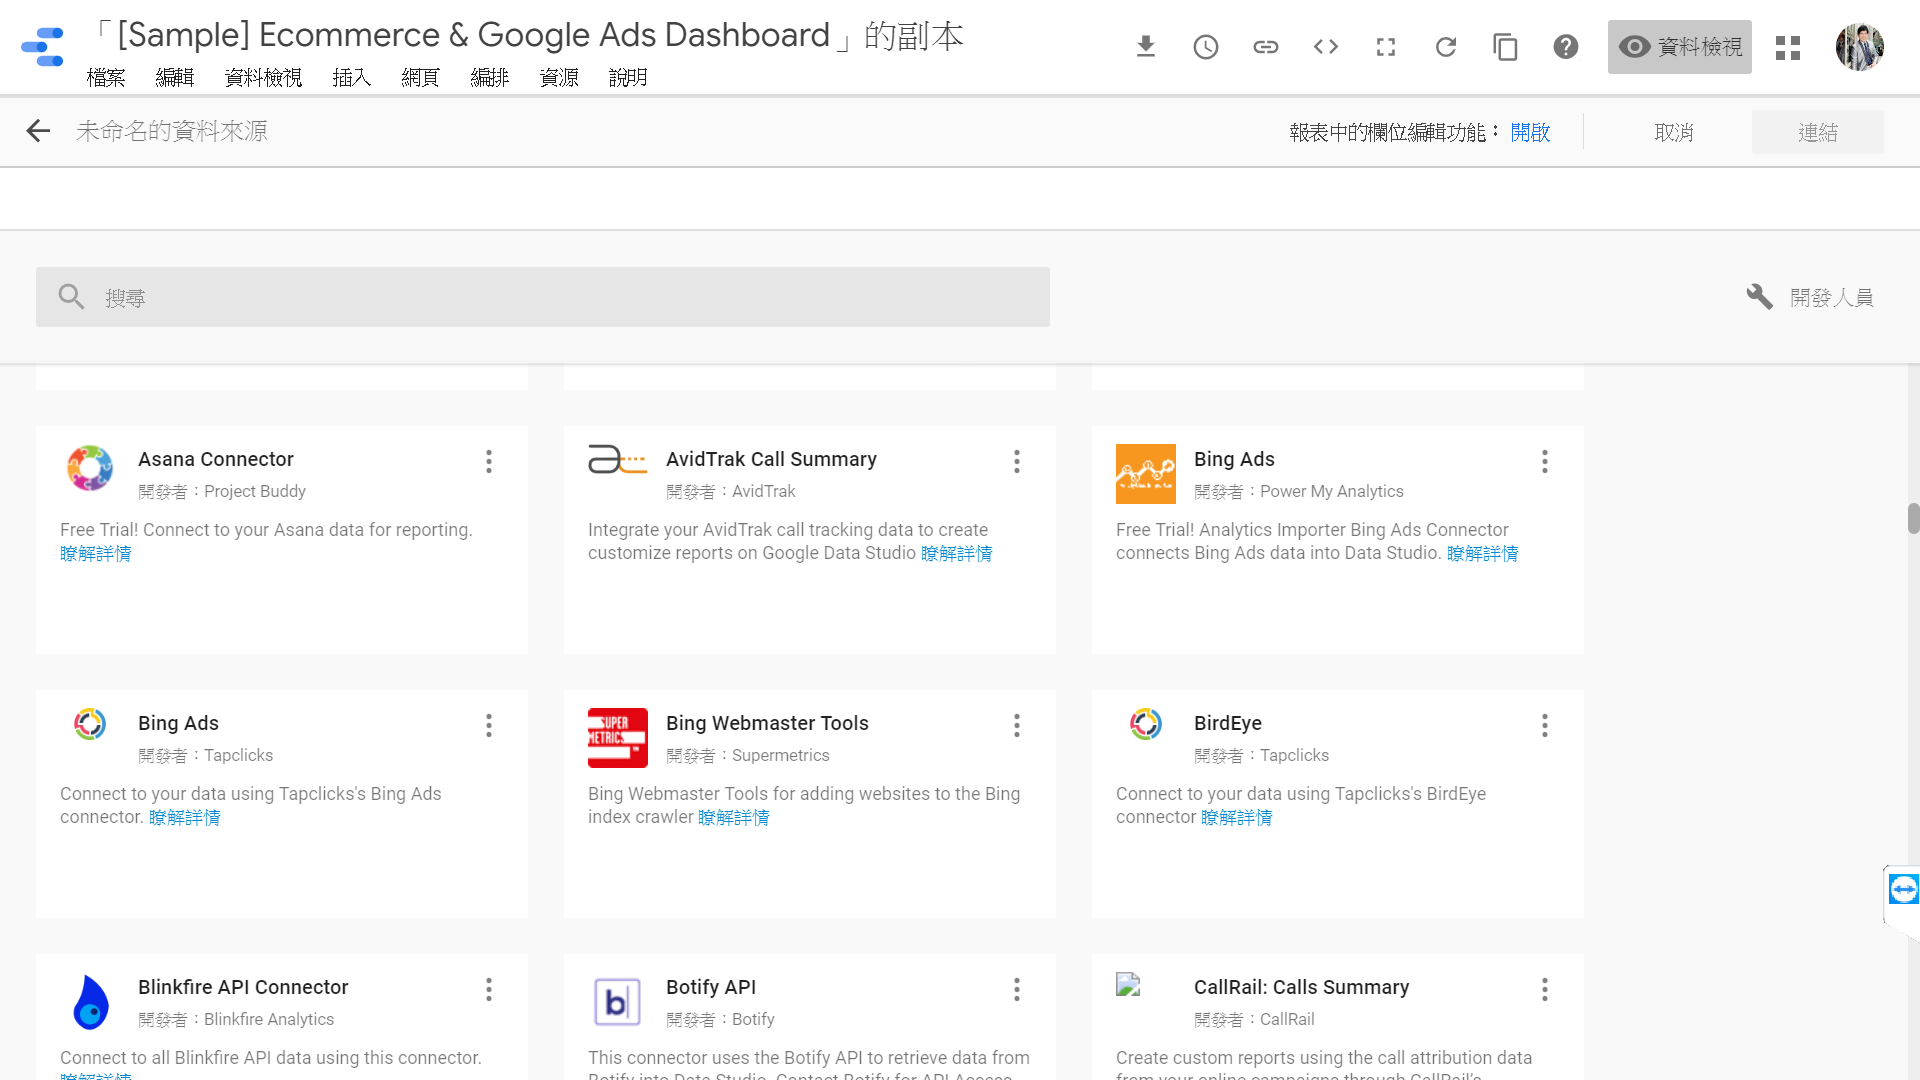The height and width of the screenshot is (1080, 1920).
Task: Go back using the left arrow
Action: 38,131
